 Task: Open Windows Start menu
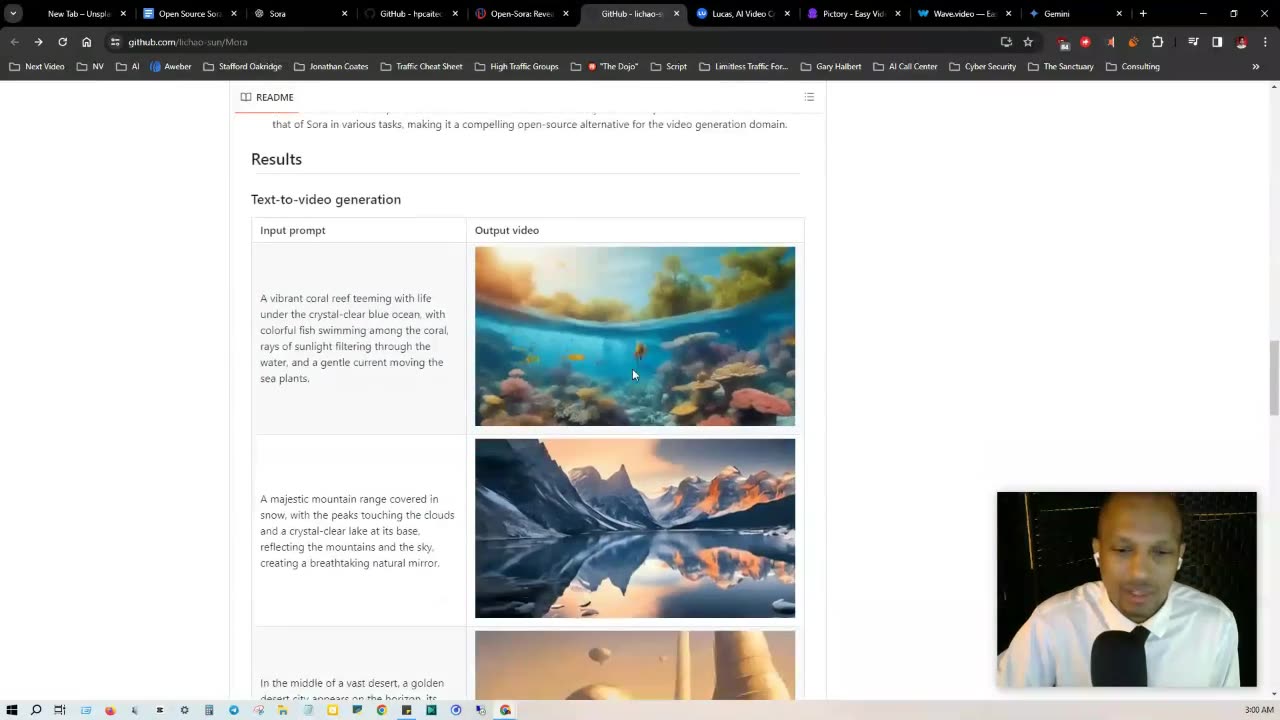(12, 710)
